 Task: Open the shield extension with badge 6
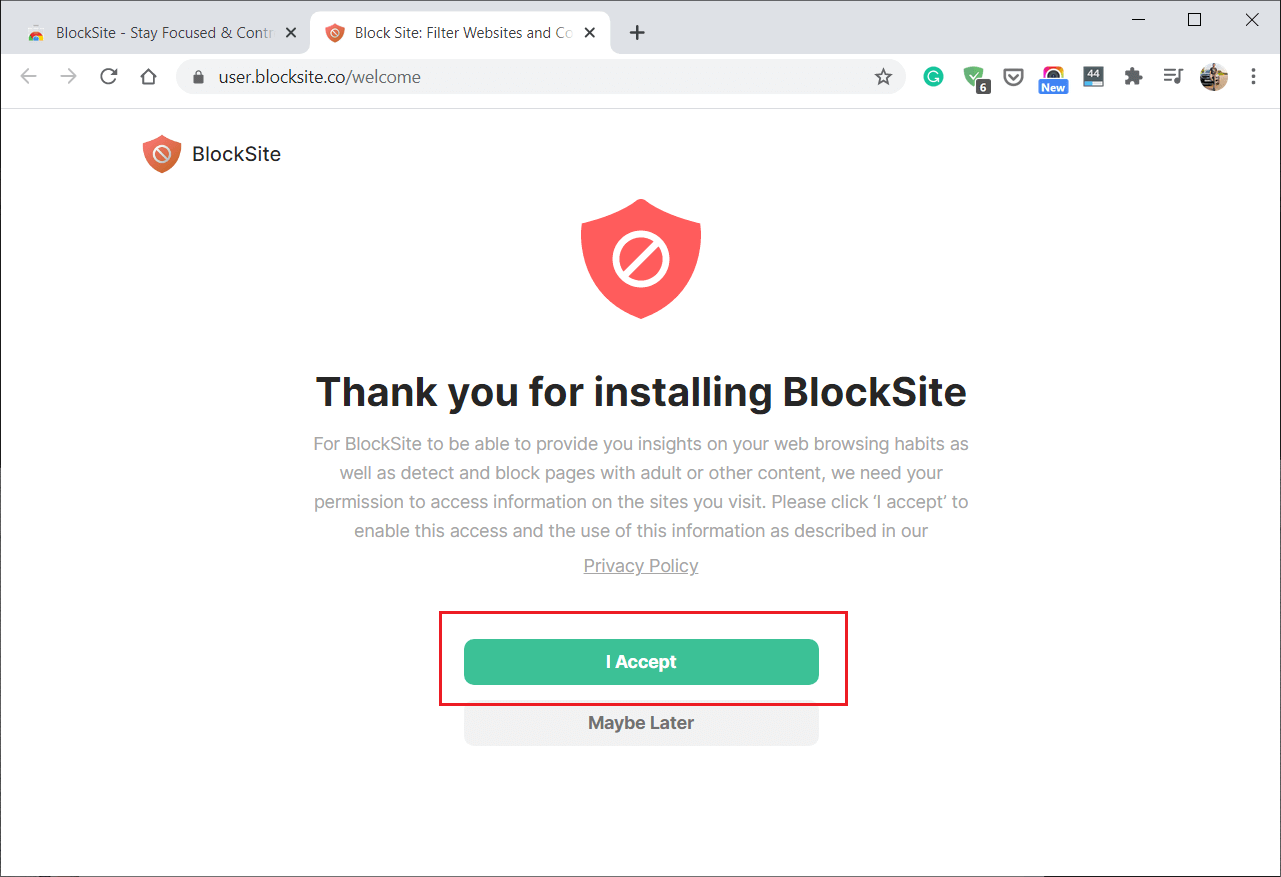pyautogui.click(x=974, y=76)
